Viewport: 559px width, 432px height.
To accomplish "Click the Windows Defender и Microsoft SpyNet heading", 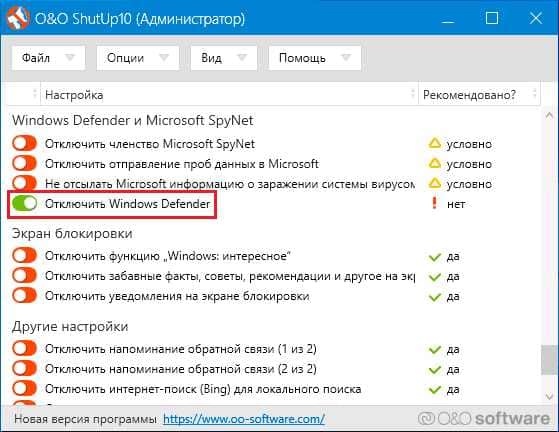I will point(133,120).
